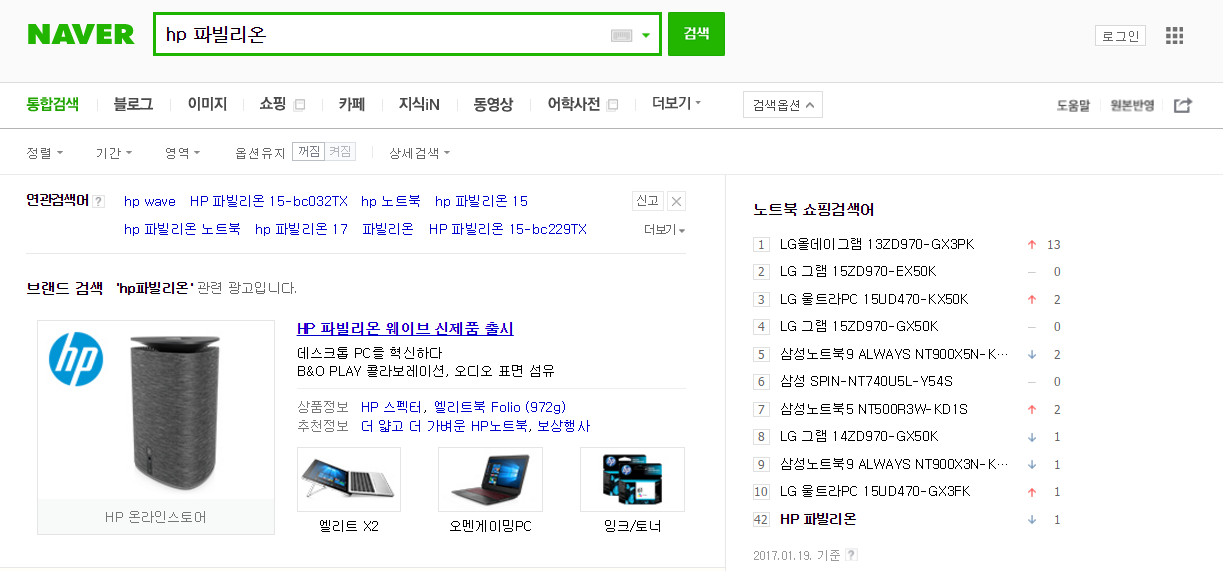Click the 도움말 help link
This screenshot has height=571, width=1223.
1073,105
